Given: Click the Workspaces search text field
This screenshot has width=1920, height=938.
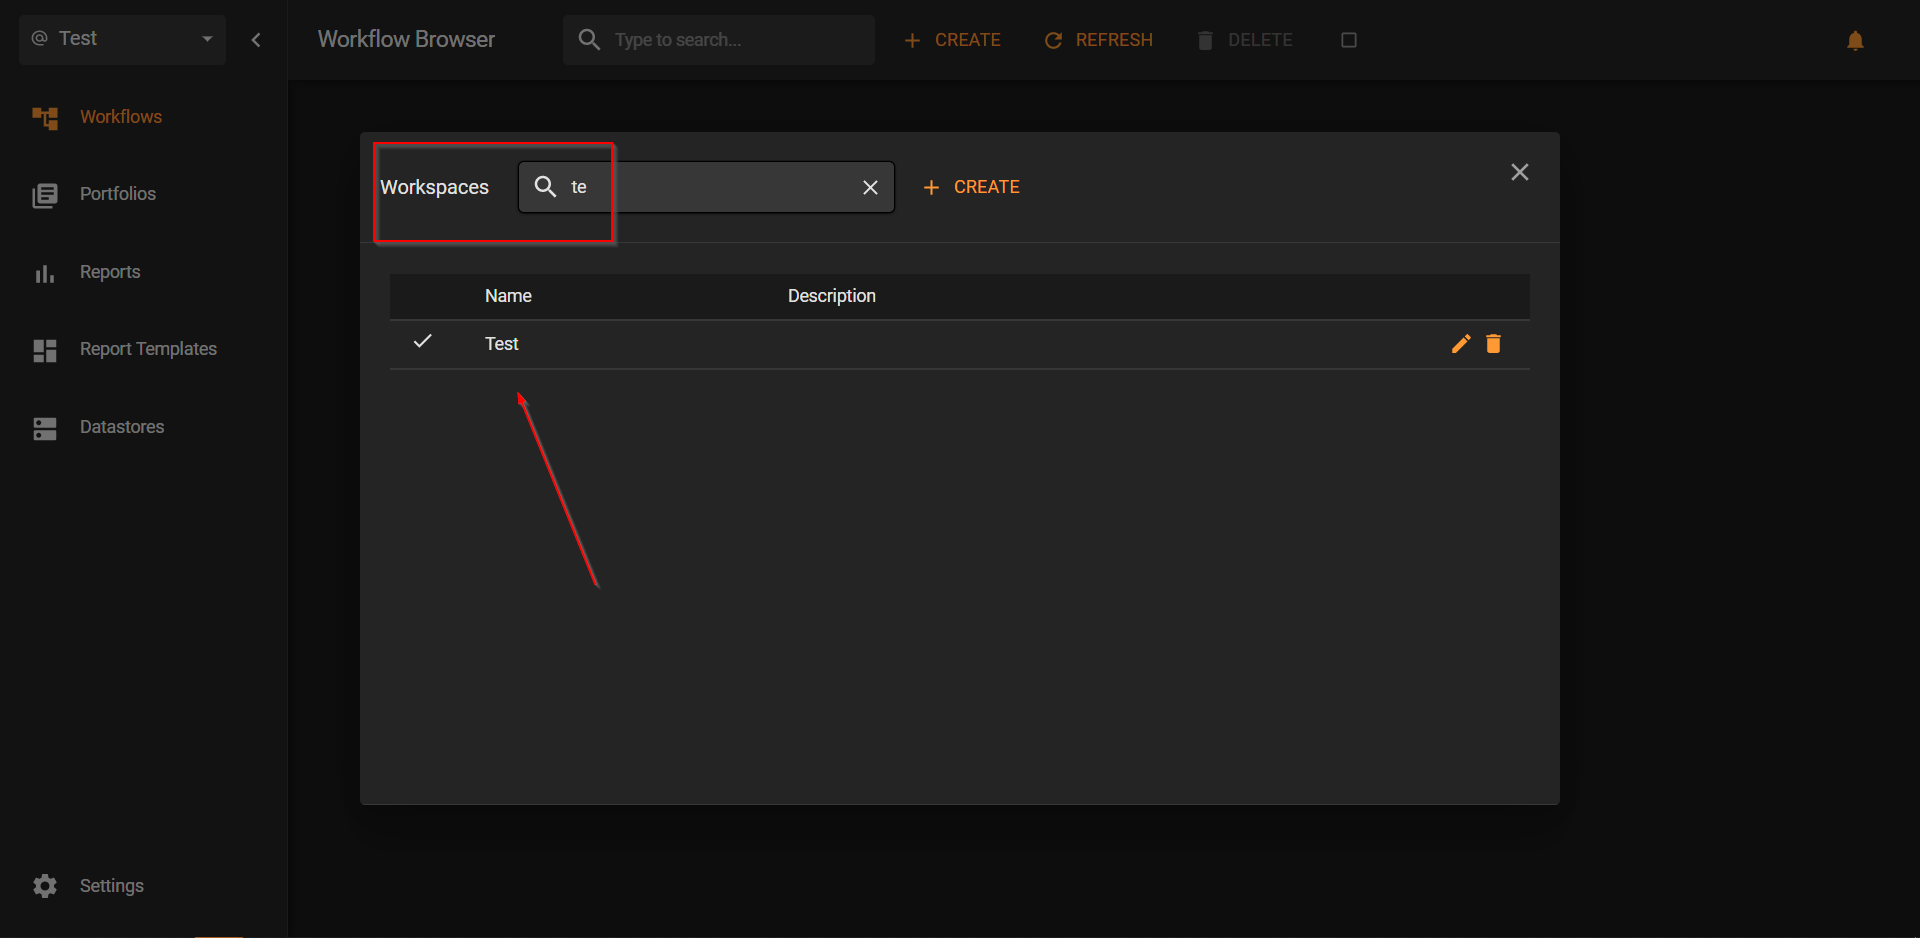Looking at the screenshot, I should 708,187.
